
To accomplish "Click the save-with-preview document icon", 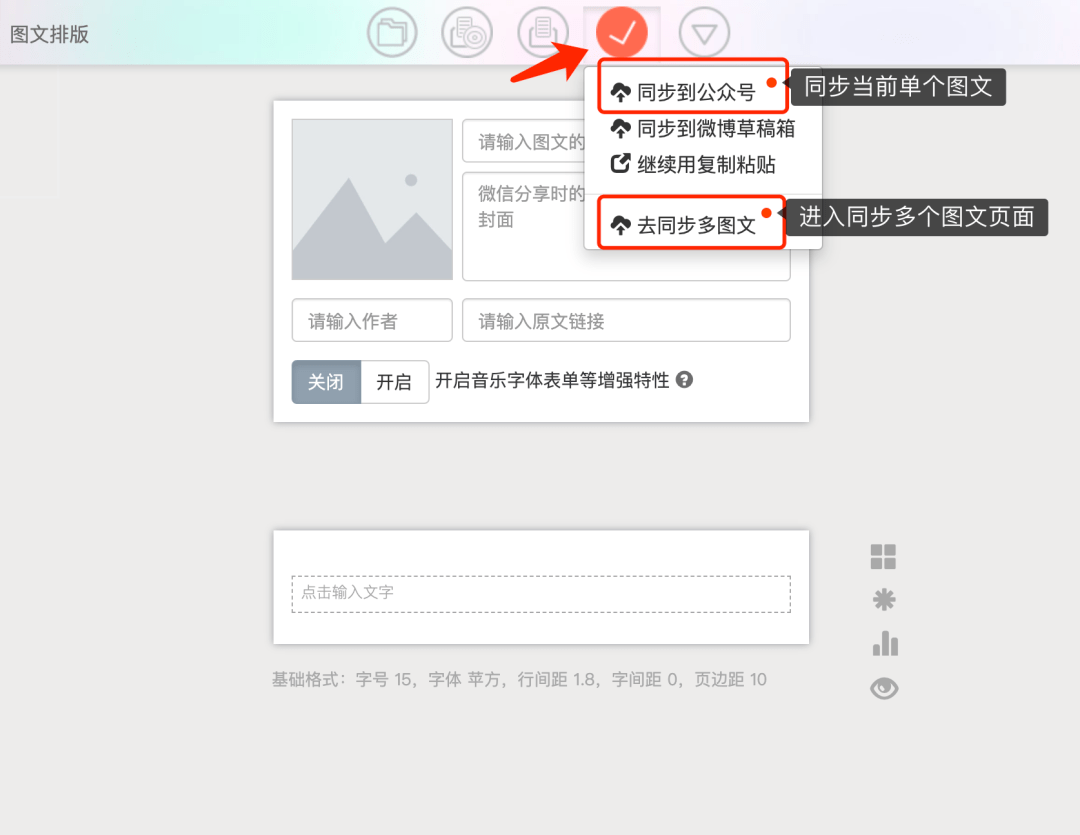I will pyautogui.click(x=467, y=32).
